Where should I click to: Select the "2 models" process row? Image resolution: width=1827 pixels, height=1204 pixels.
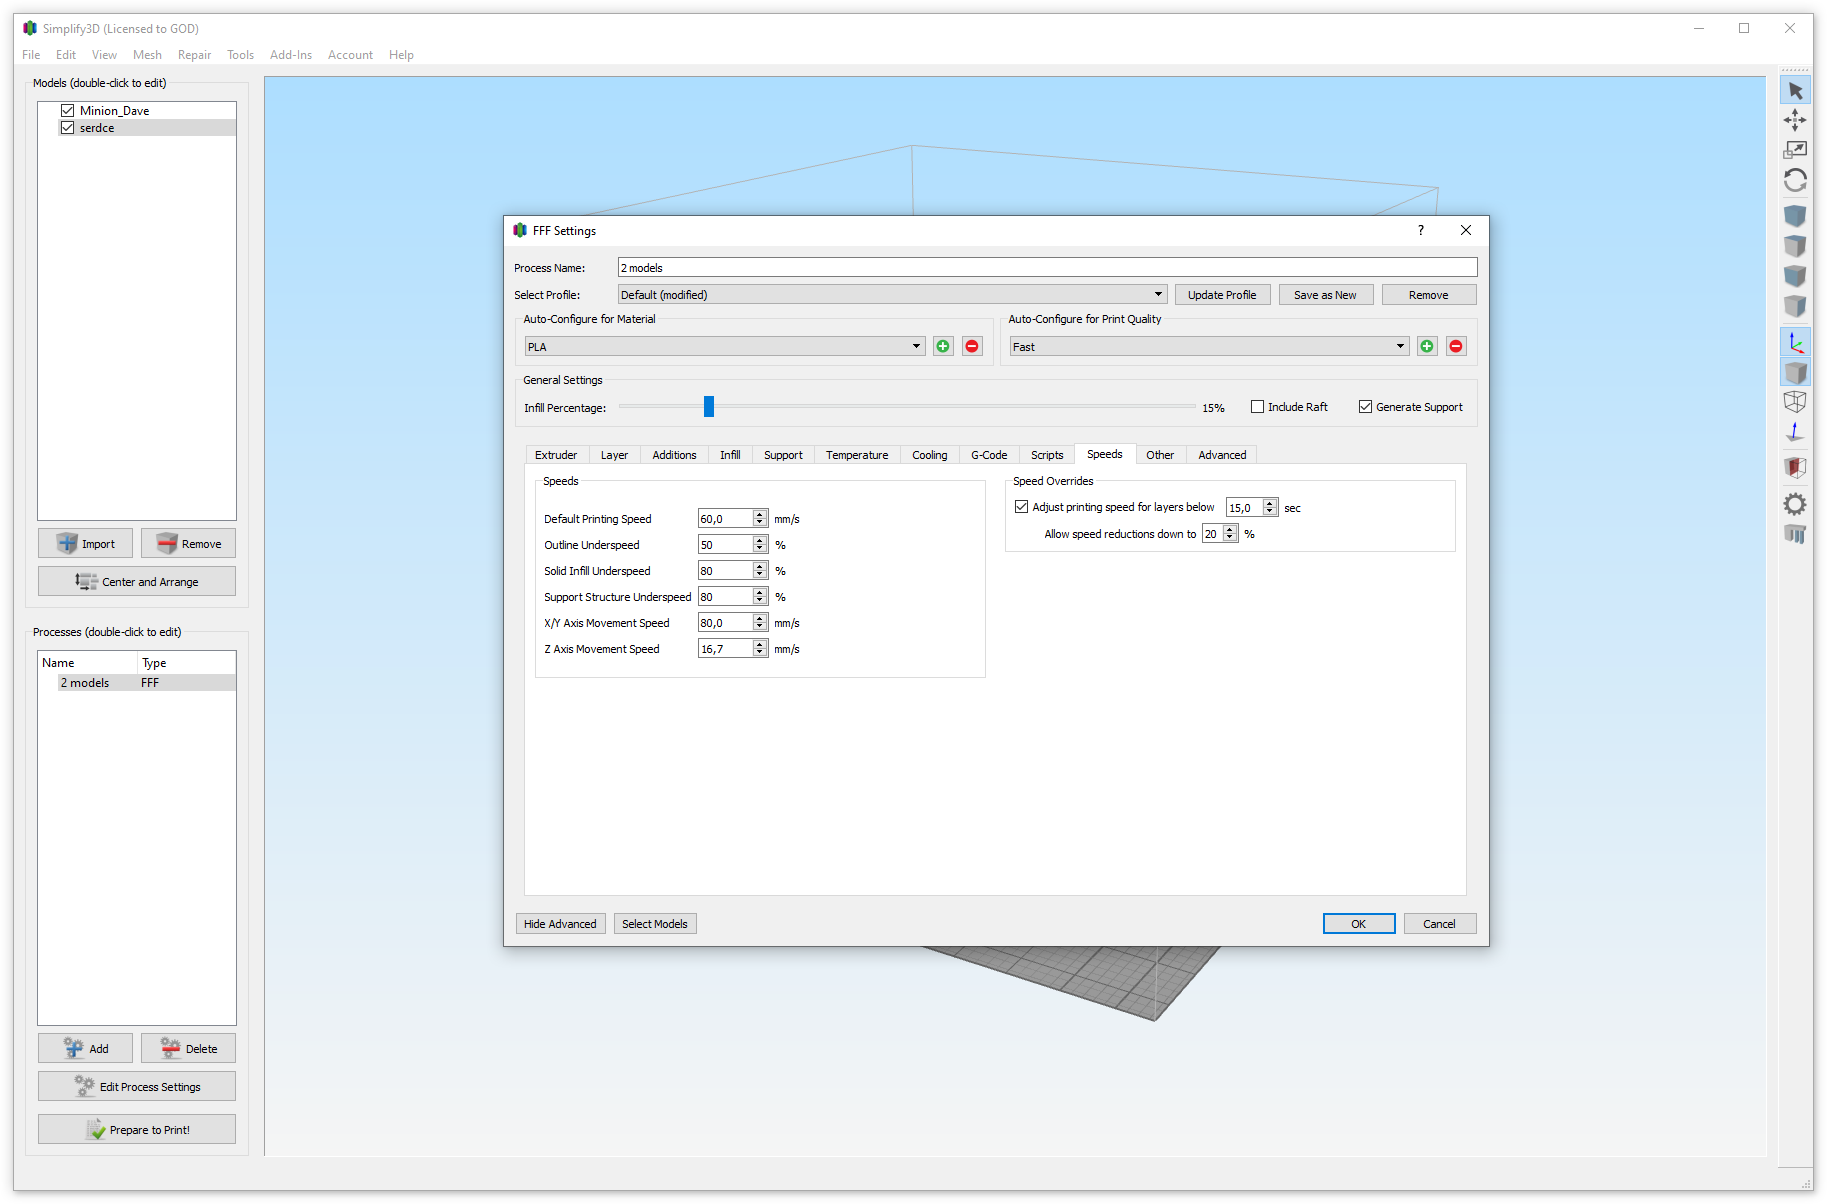tap(137, 683)
